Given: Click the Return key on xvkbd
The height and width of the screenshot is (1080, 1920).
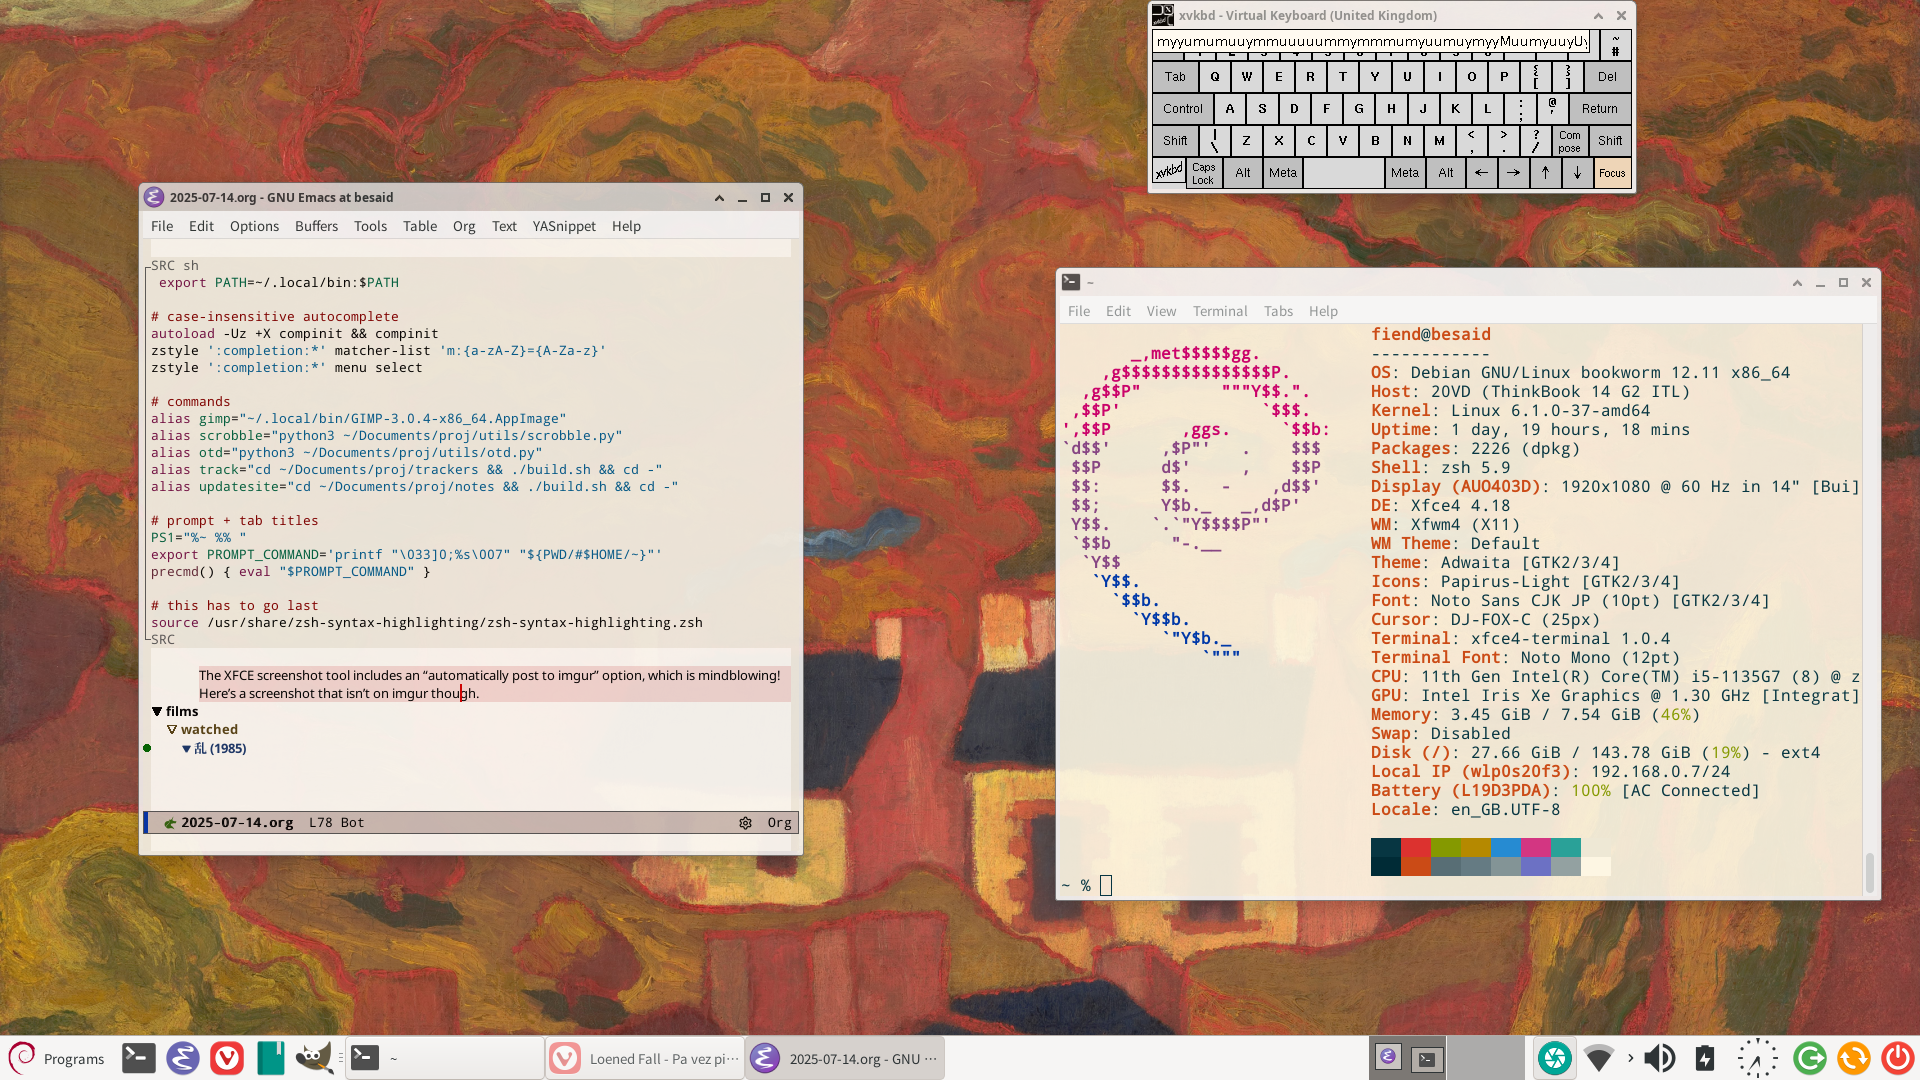Looking at the screenshot, I should 1600,109.
